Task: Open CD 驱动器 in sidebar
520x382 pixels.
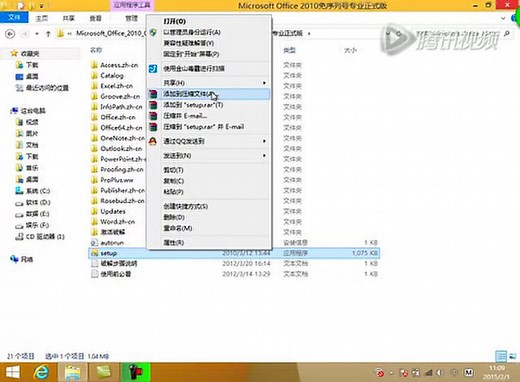Action: click(45, 237)
